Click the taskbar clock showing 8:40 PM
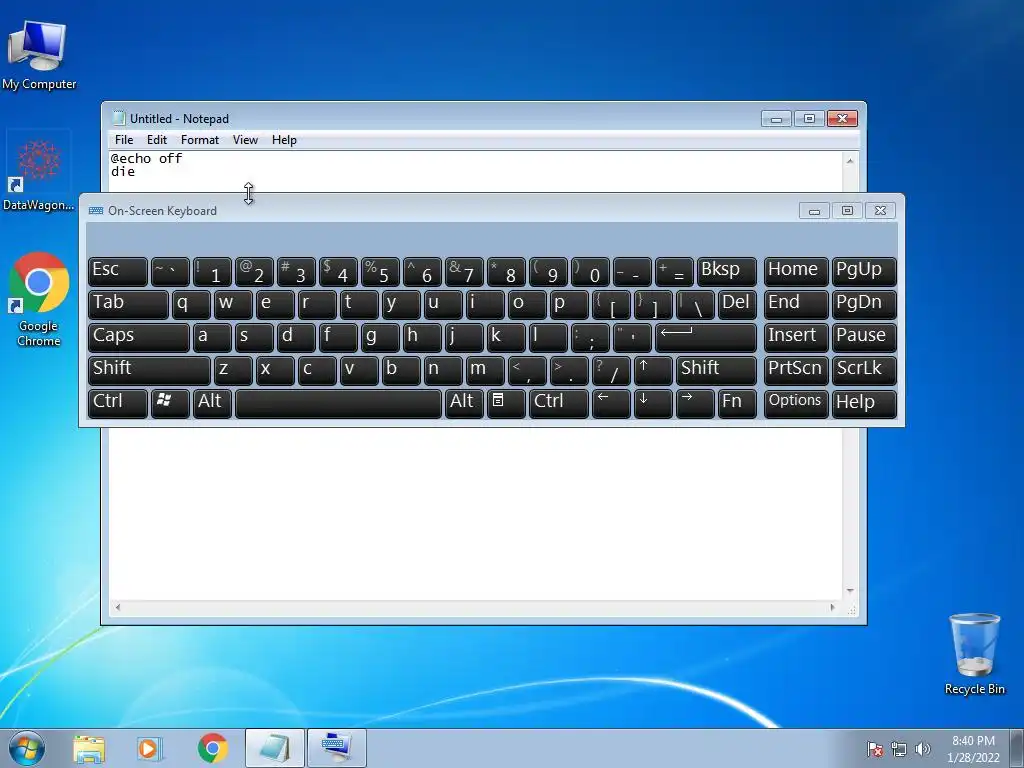 point(973,748)
